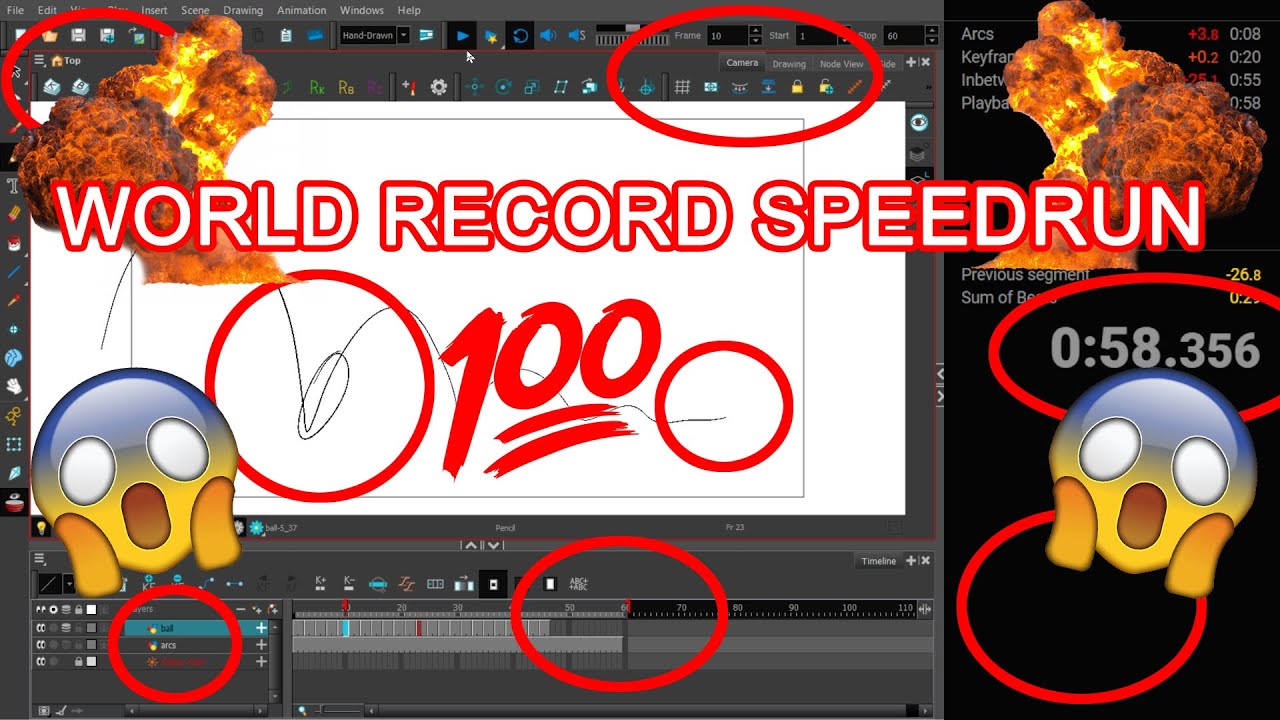Switch to the Camera view tab
Screen dimensions: 1280x720
[x=742, y=63]
